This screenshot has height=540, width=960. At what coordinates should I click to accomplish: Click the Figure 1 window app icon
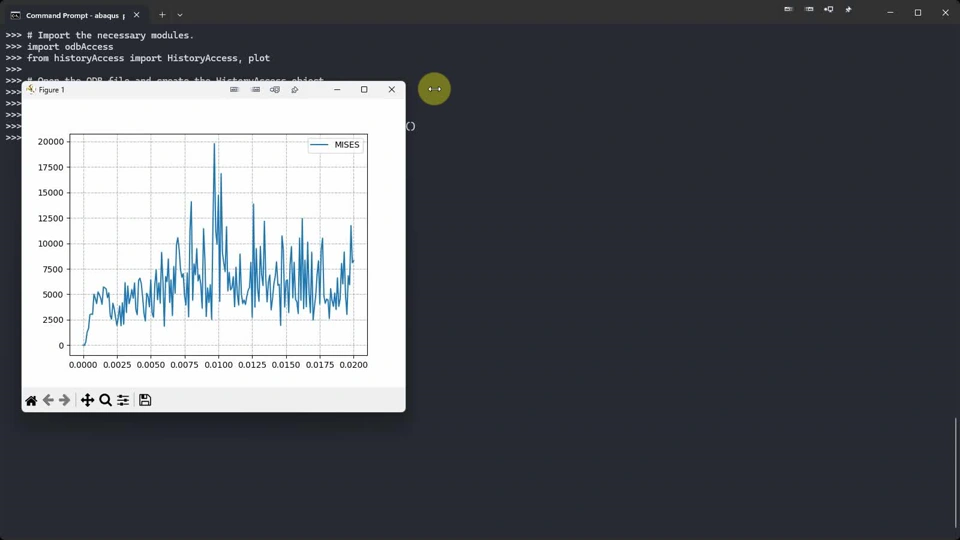point(31,89)
